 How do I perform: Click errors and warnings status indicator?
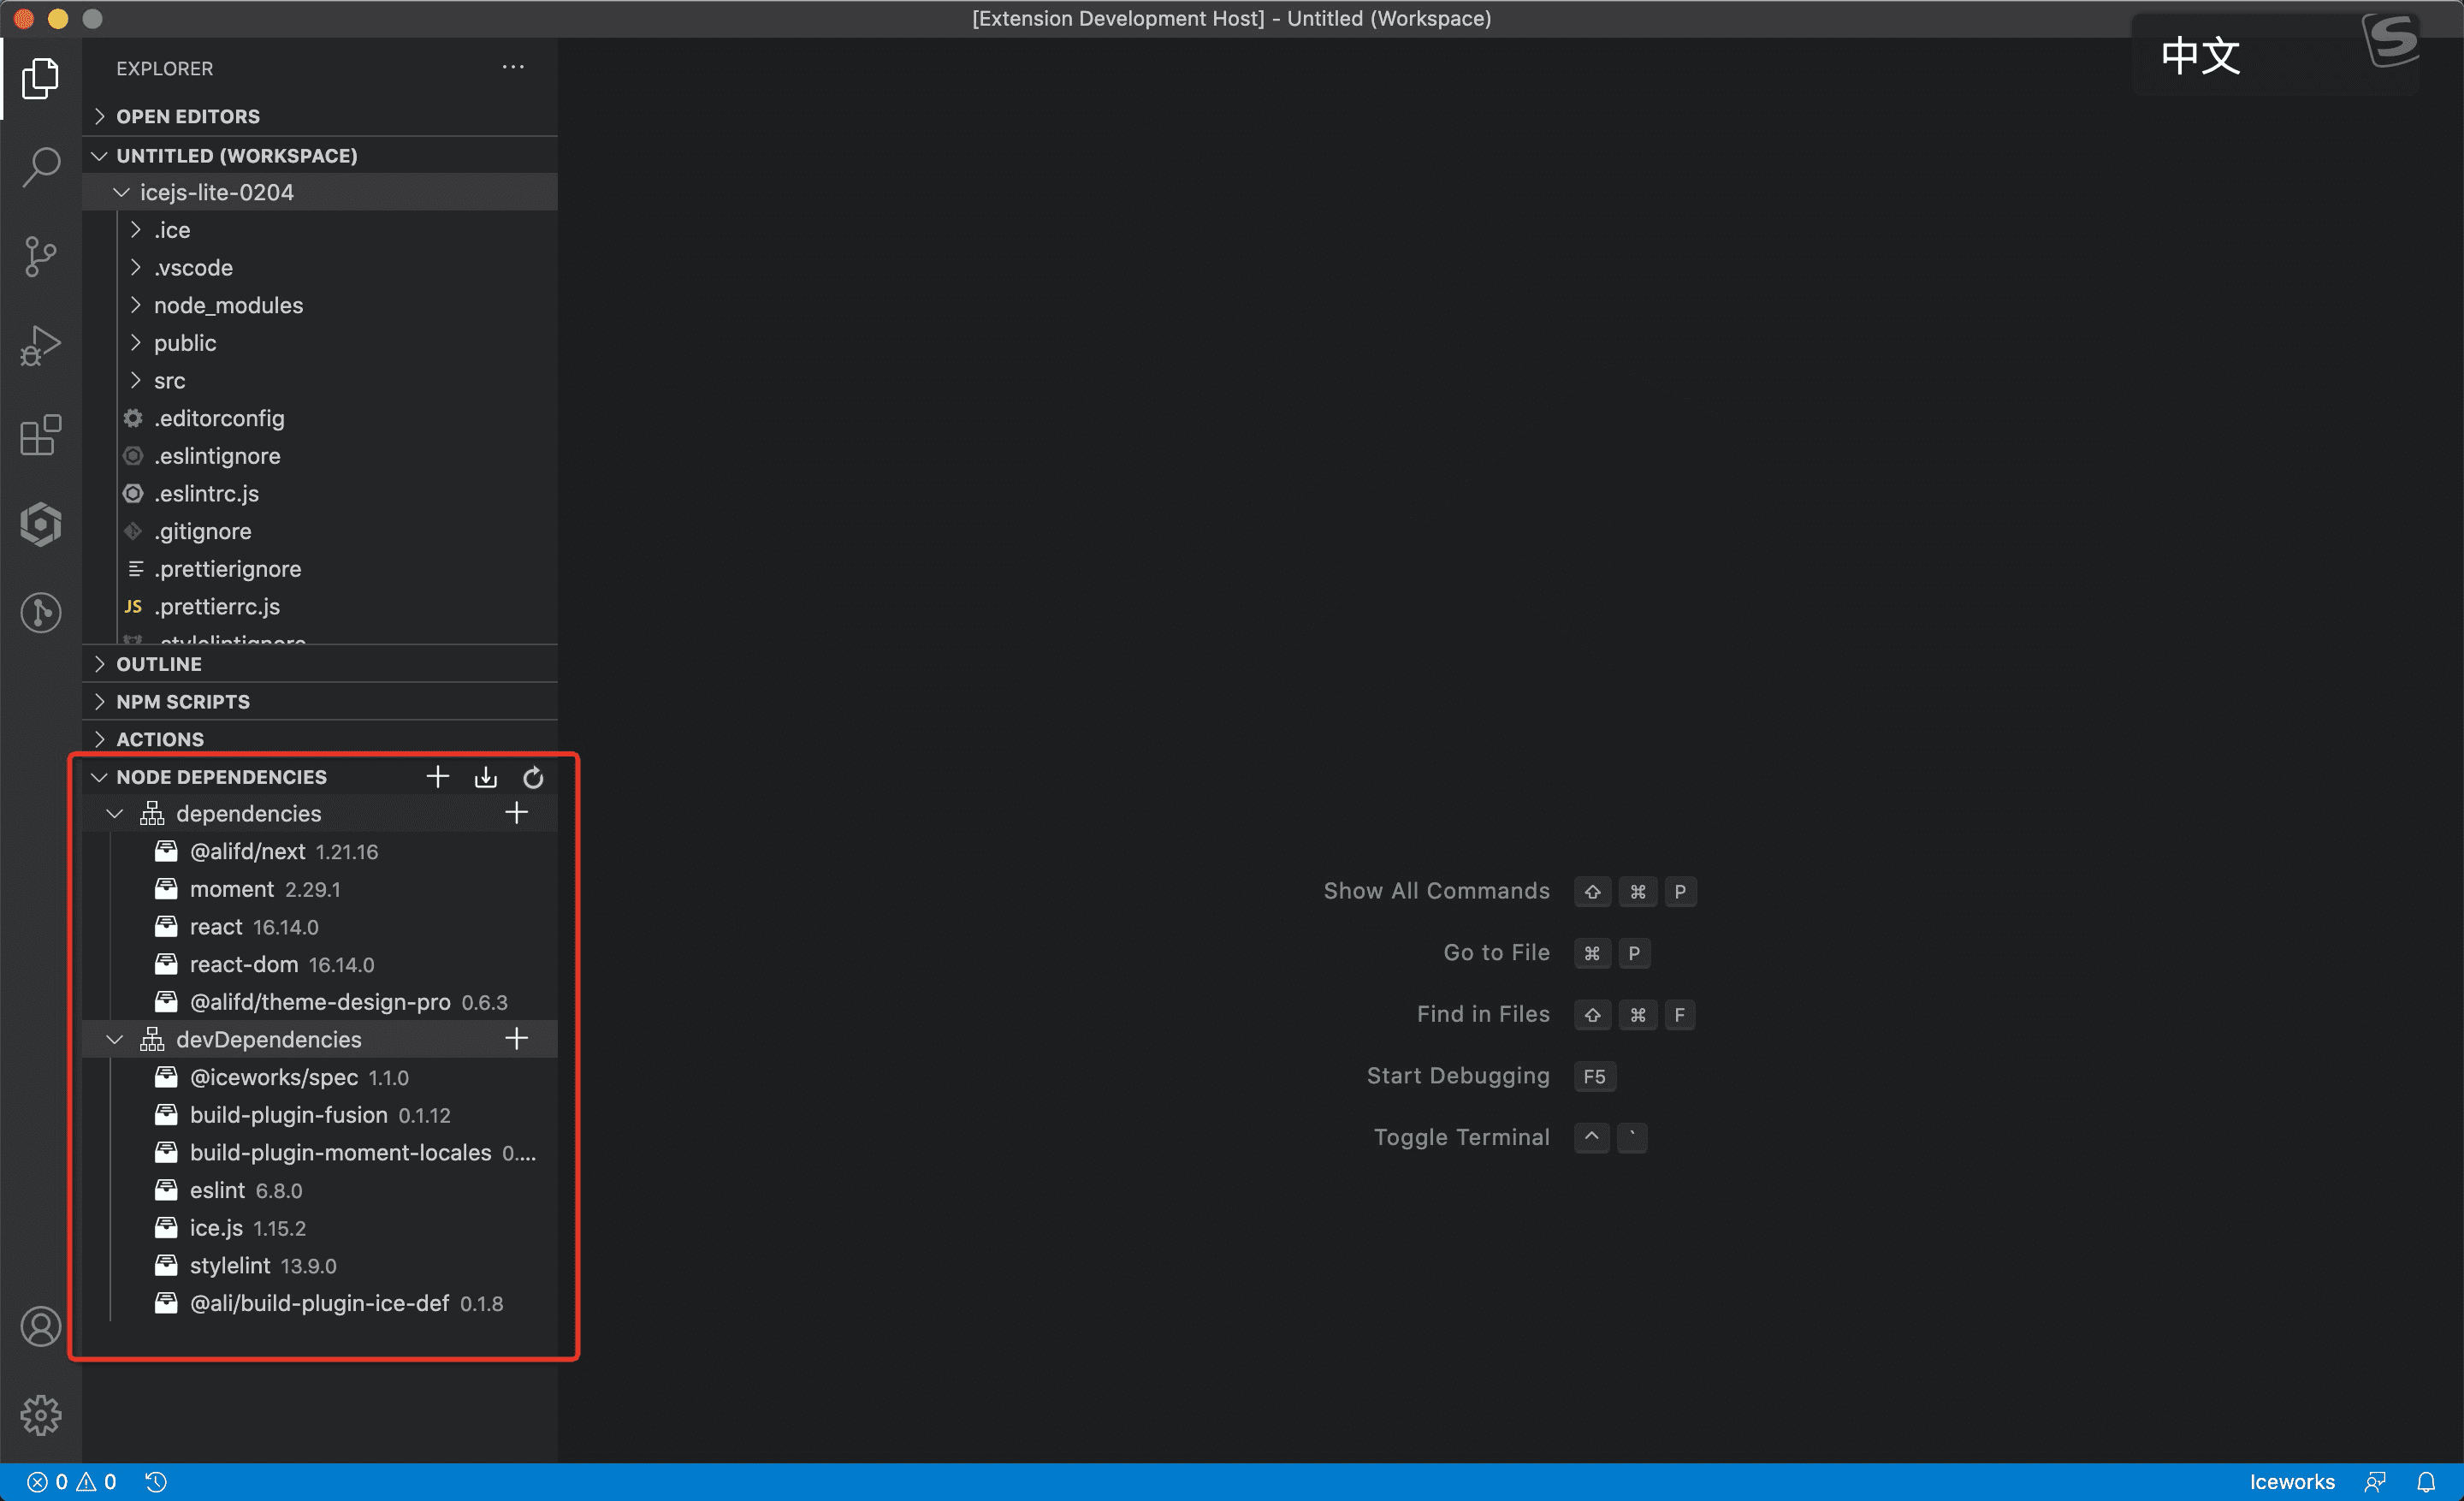(71, 1482)
